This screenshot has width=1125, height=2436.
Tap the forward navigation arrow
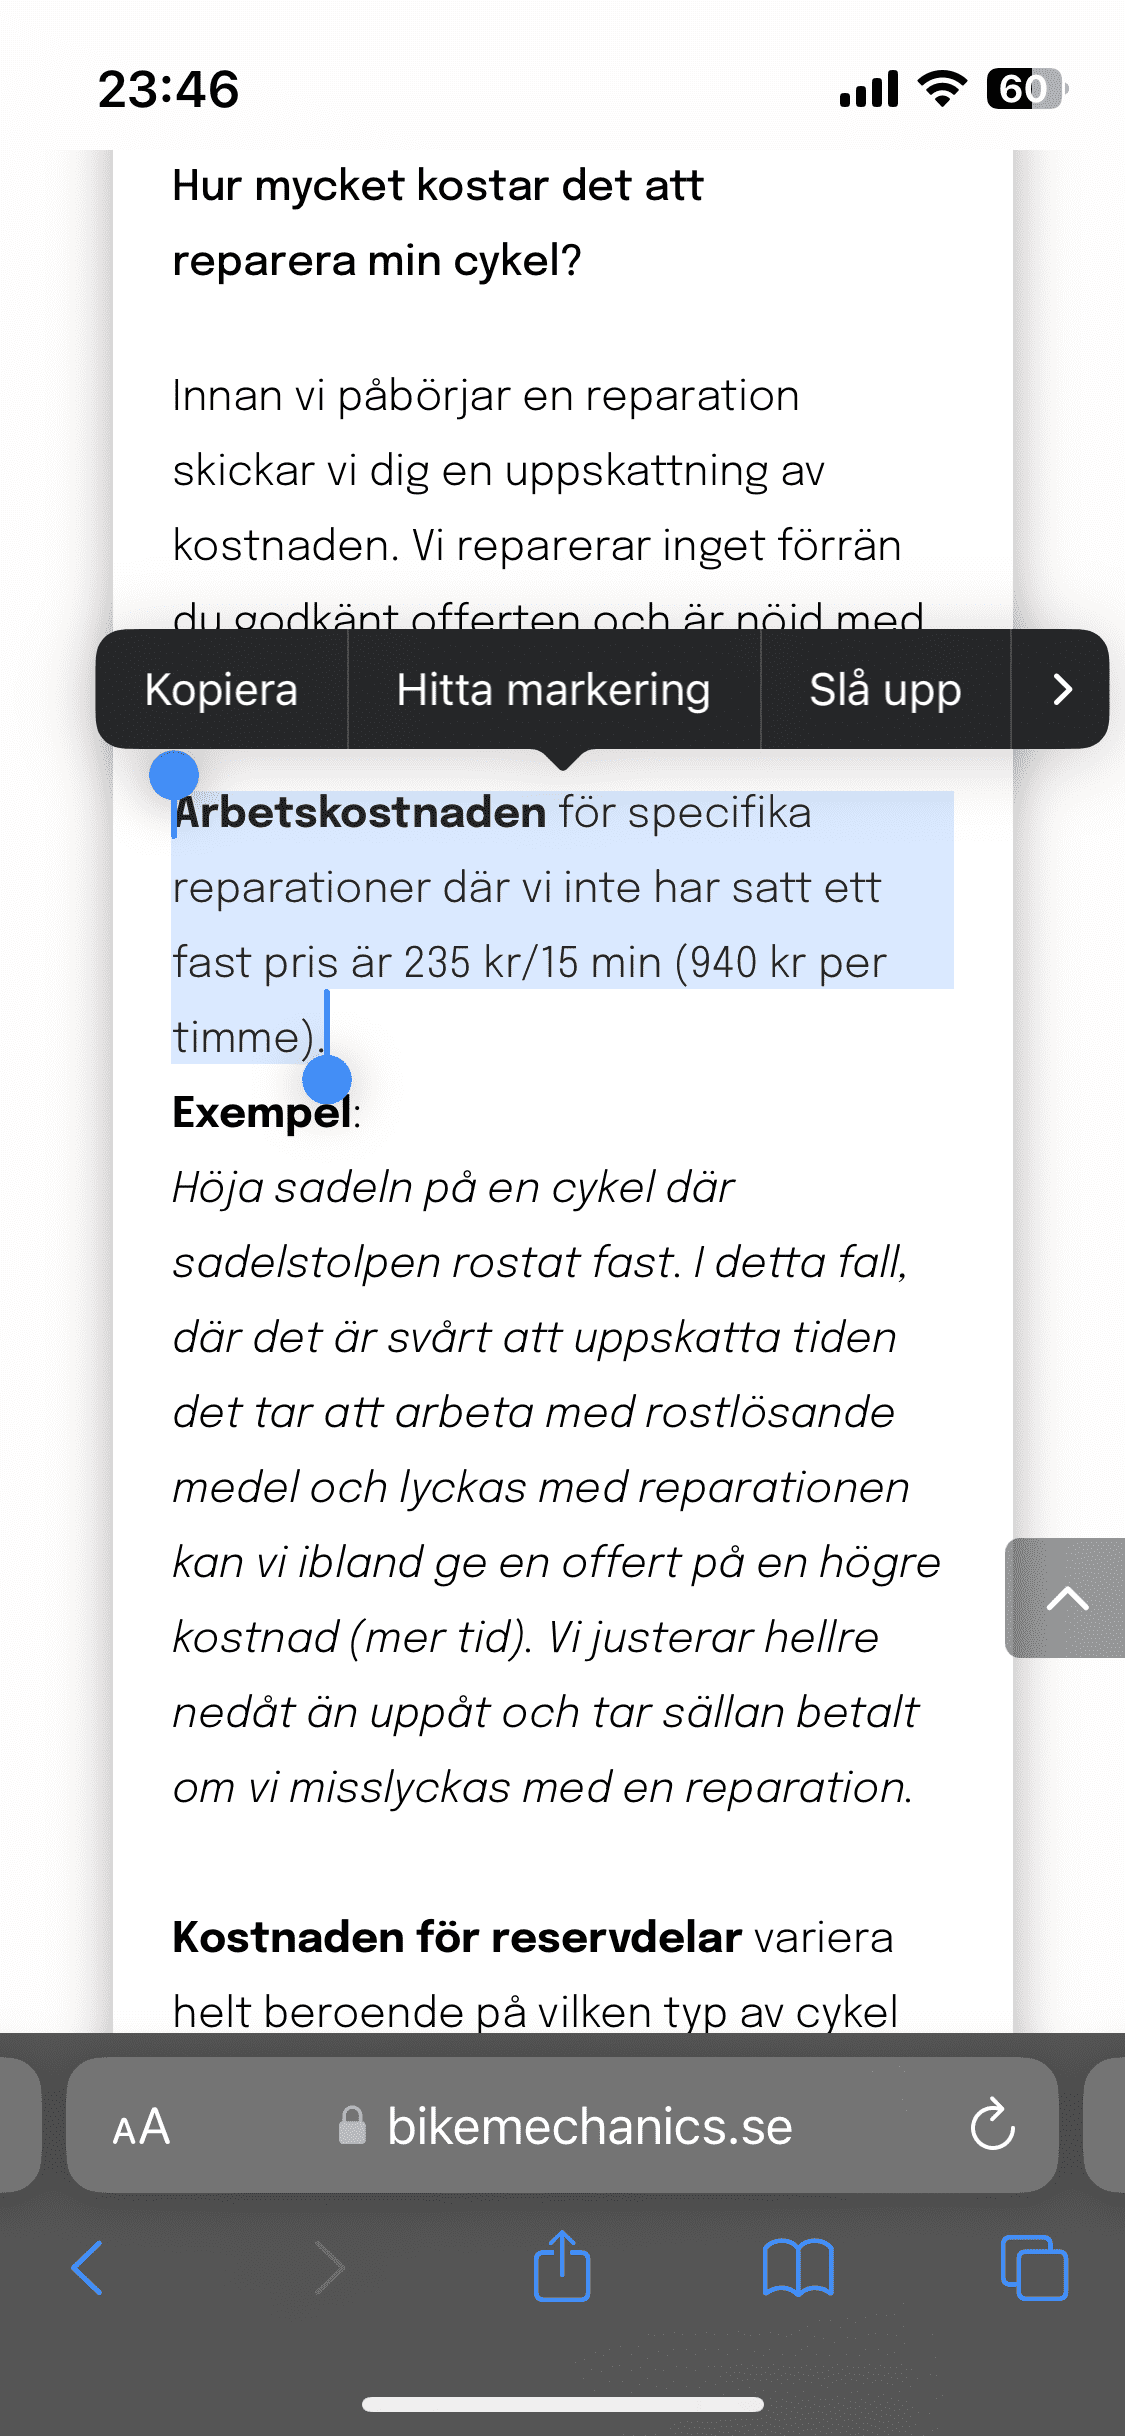coord(328,2268)
